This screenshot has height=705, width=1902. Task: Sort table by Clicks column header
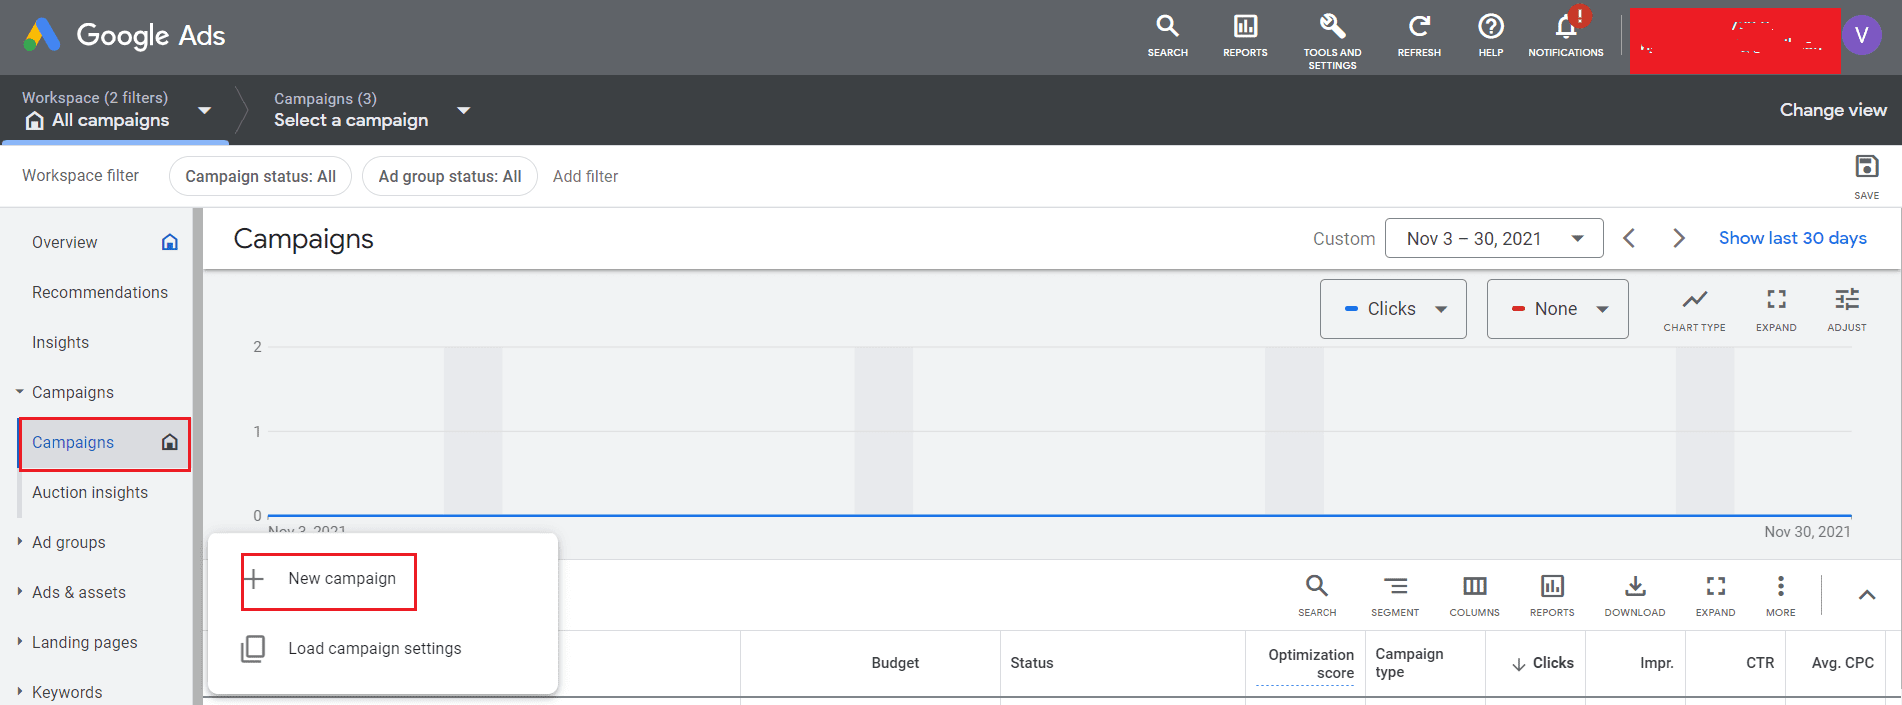pyautogui.click(x=1543, y=663)
